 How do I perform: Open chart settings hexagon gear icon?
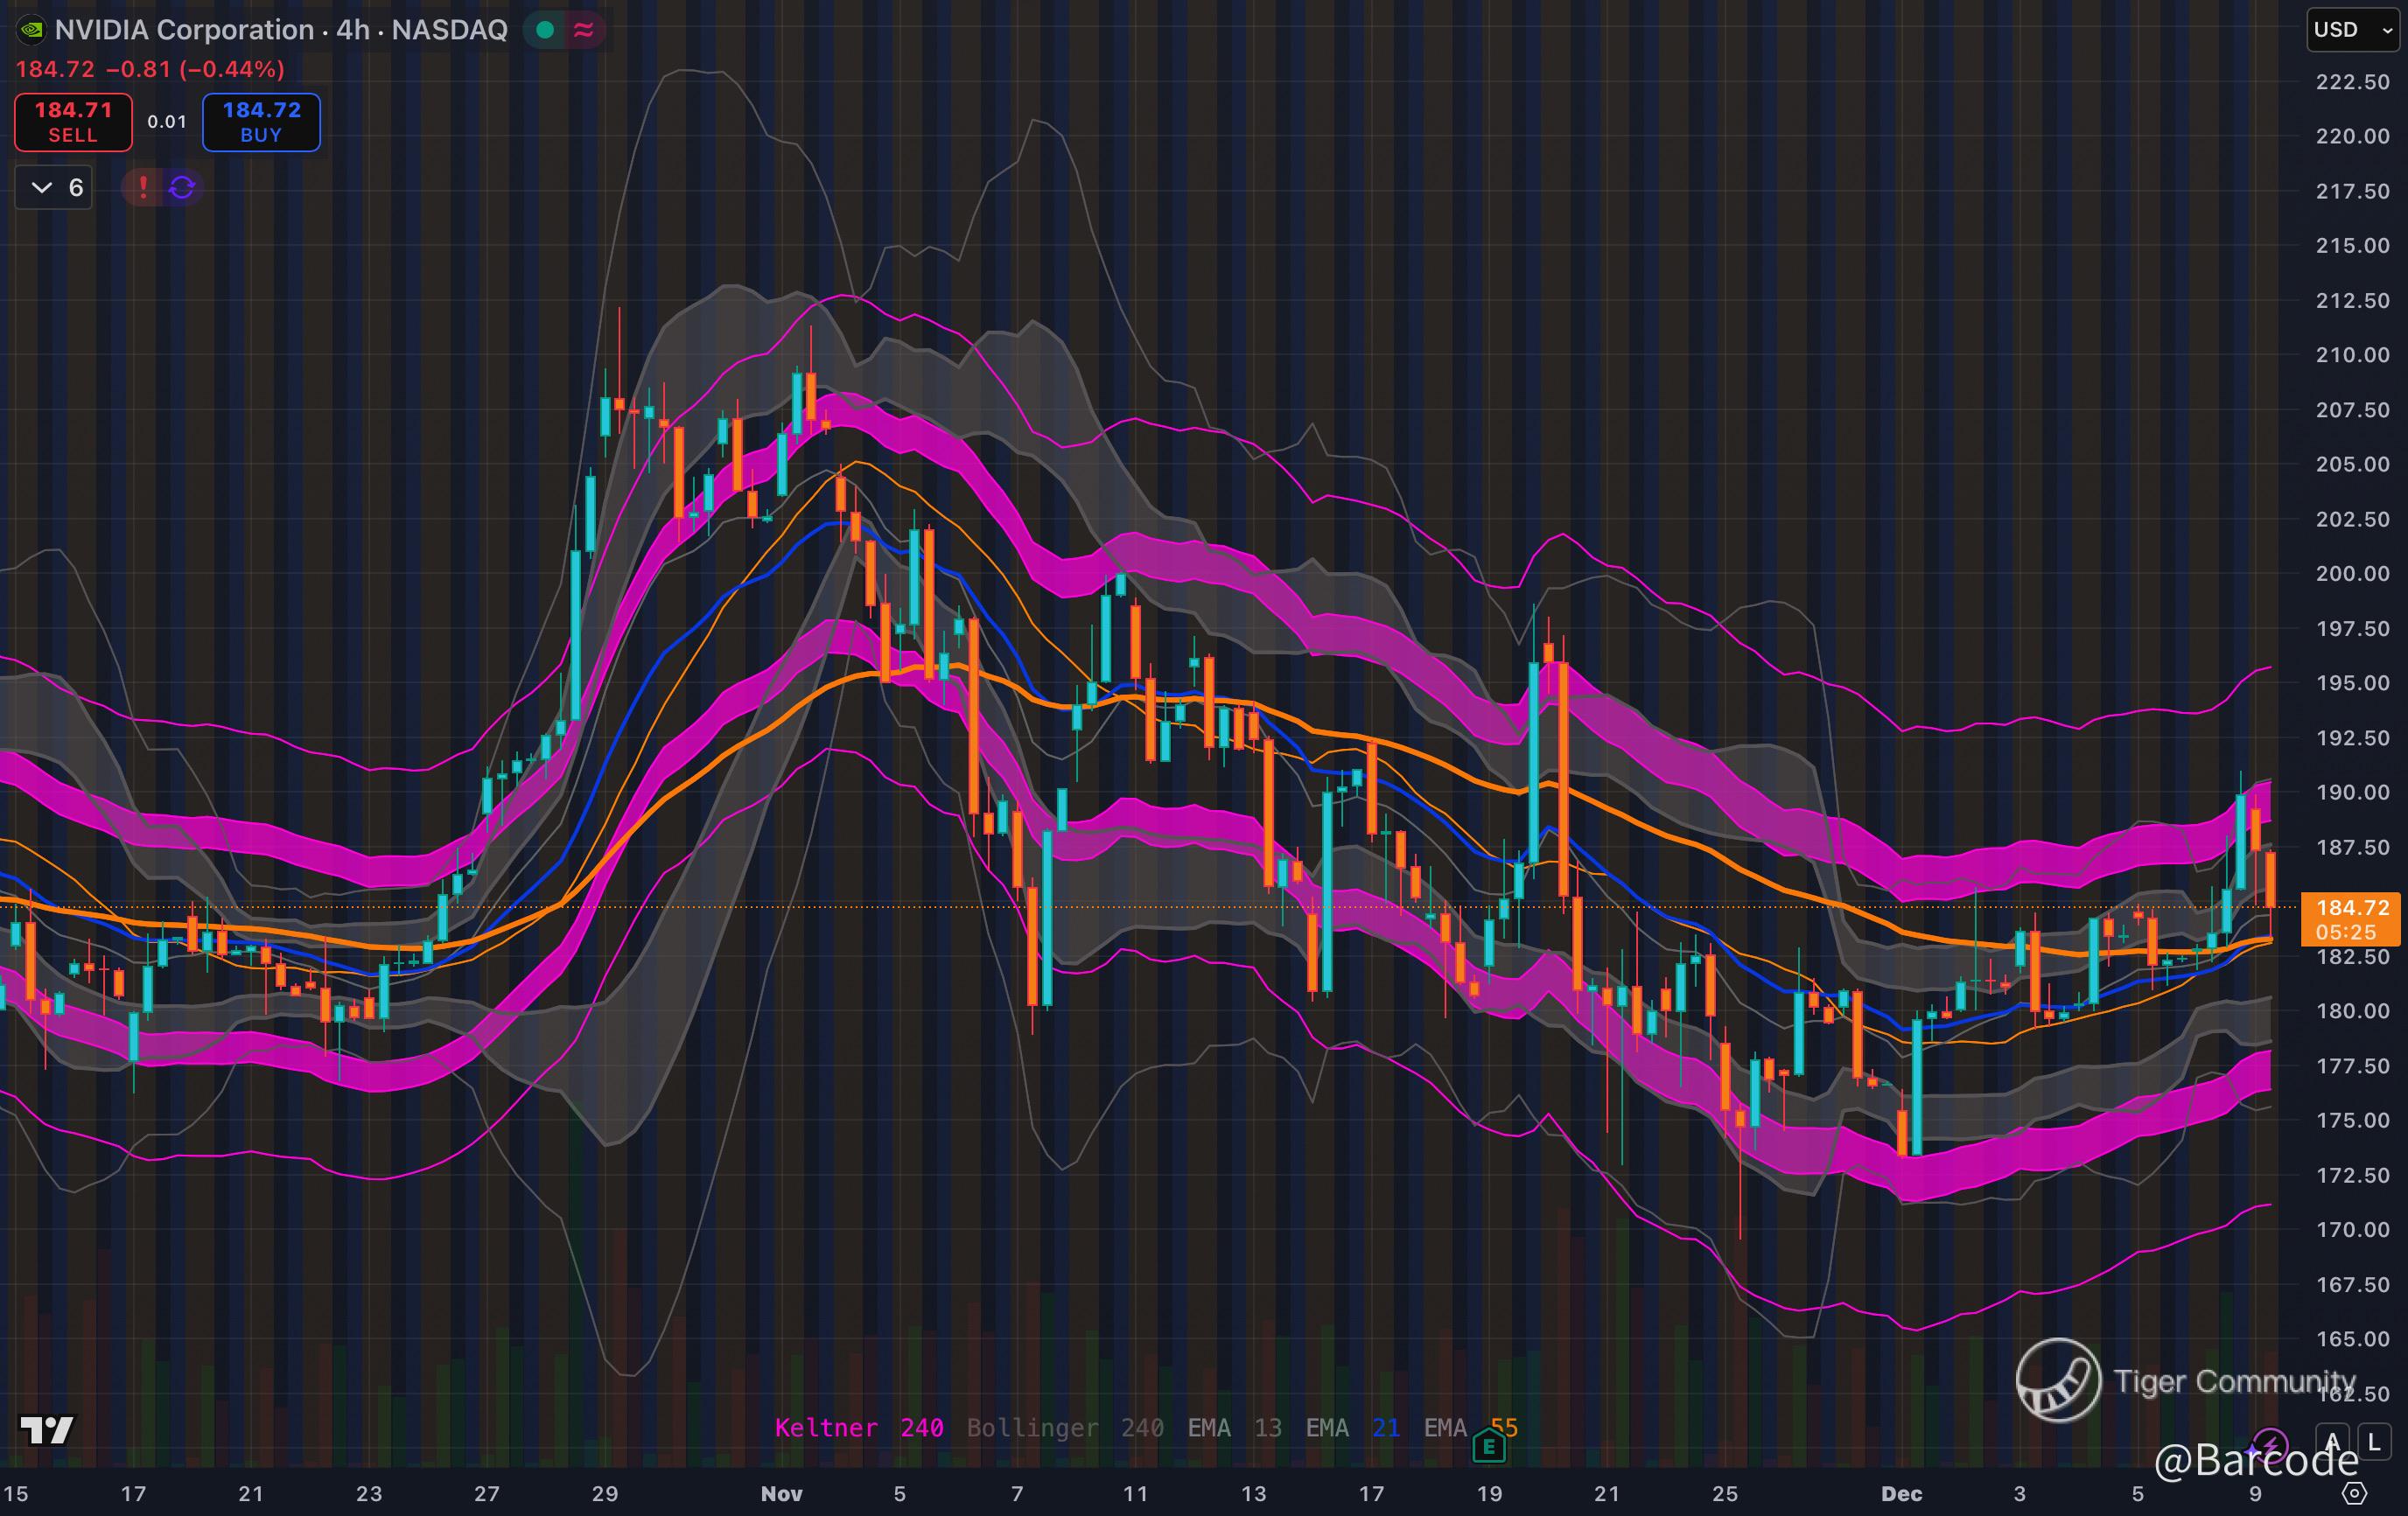tap(2355, 1494)
